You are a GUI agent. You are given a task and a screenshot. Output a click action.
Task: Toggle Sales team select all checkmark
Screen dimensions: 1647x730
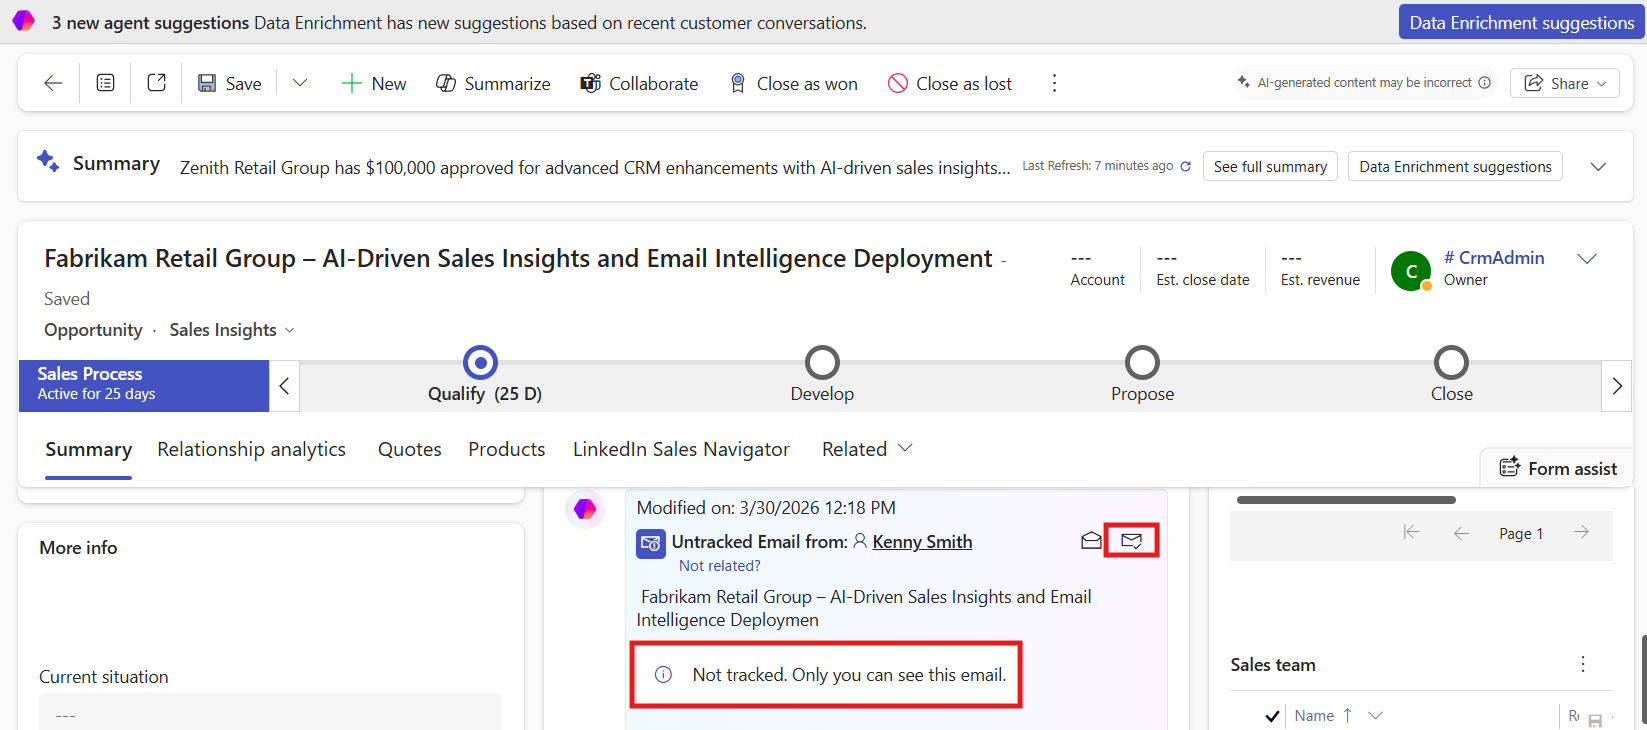click(1272, 716)
